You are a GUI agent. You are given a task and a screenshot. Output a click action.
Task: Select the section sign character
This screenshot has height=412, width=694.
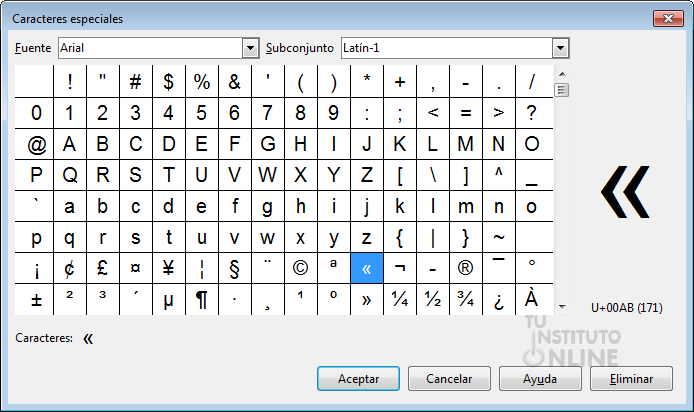click(x=234, y=268)
